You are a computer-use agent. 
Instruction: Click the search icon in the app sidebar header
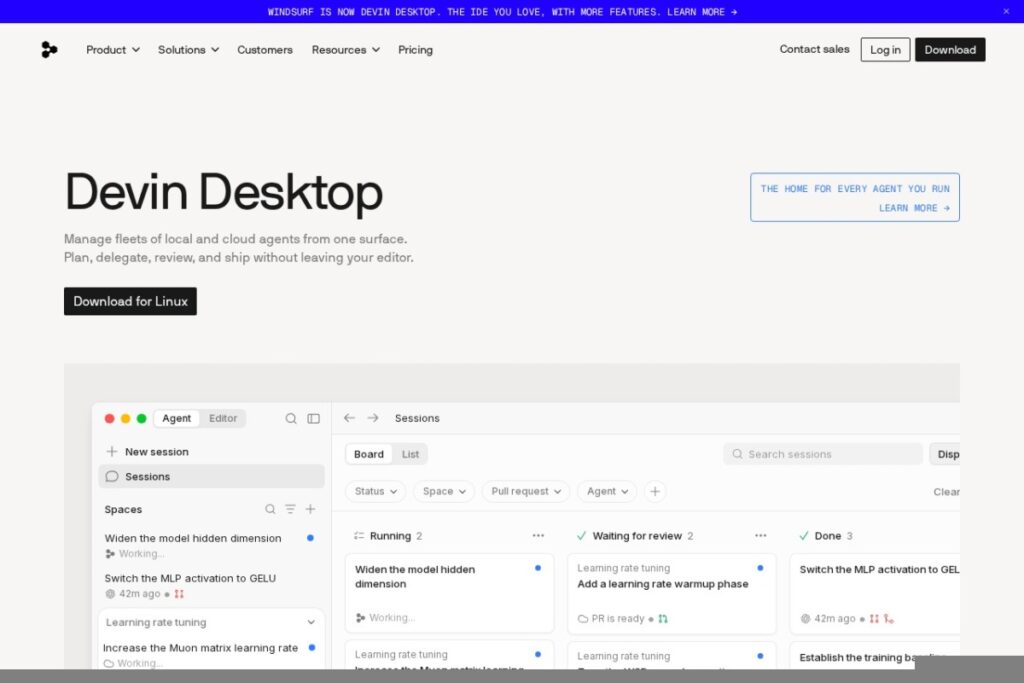pos(291,419)
